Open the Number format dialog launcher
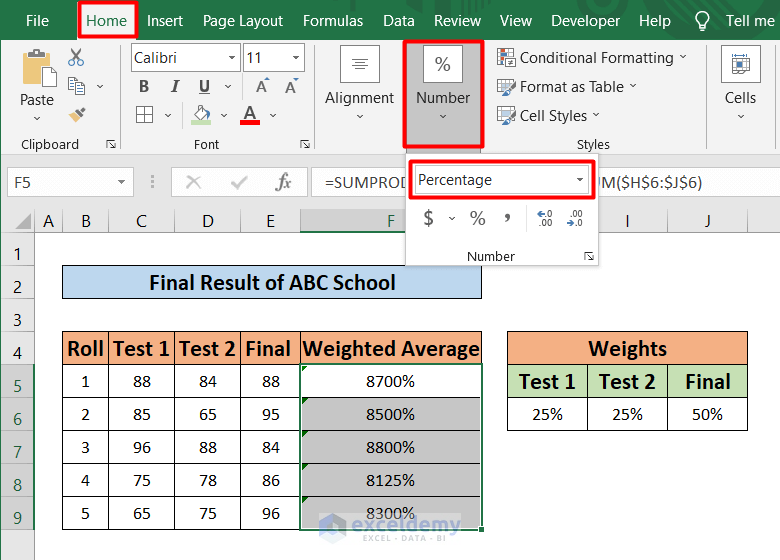 coord(589,257)
